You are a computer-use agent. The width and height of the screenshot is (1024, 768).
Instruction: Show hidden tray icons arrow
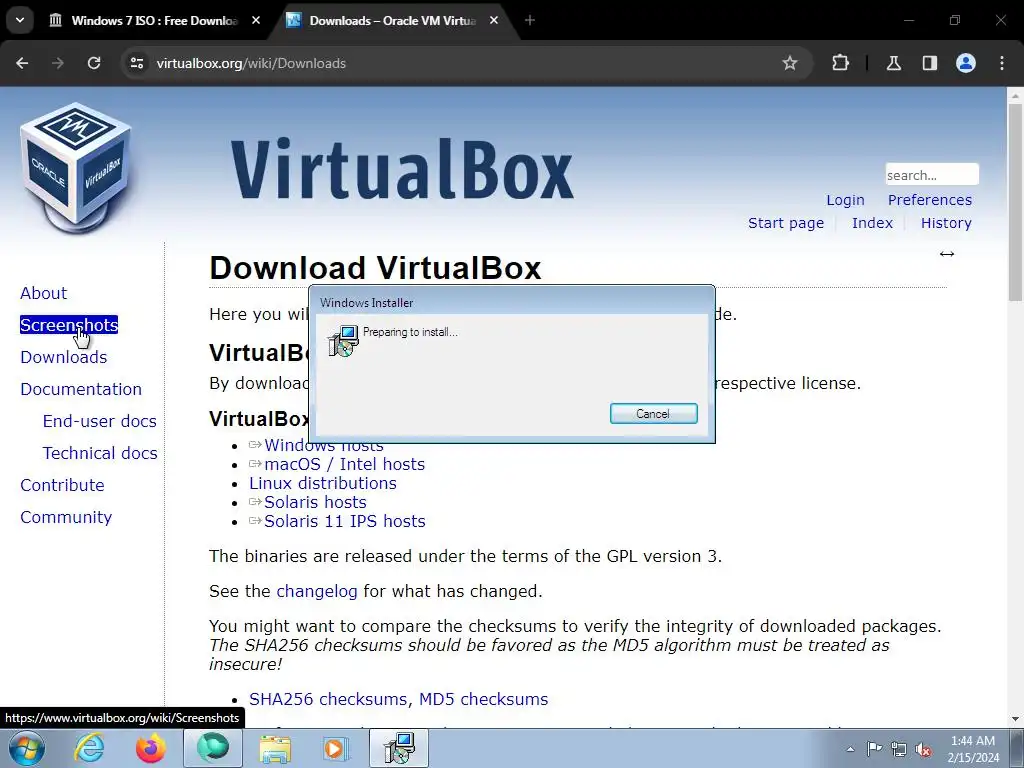tap(850, 749)
